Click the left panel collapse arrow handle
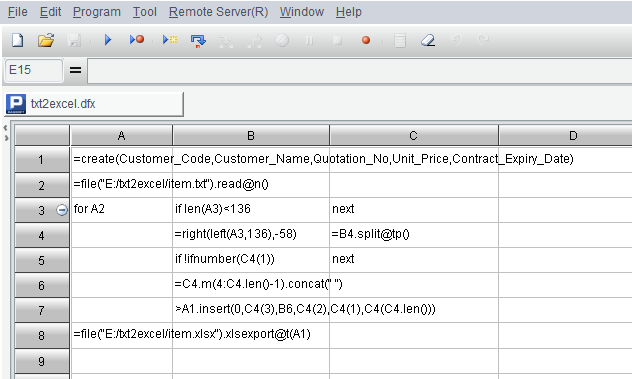Viewport: 632px width, 379px height. [5, 128]
